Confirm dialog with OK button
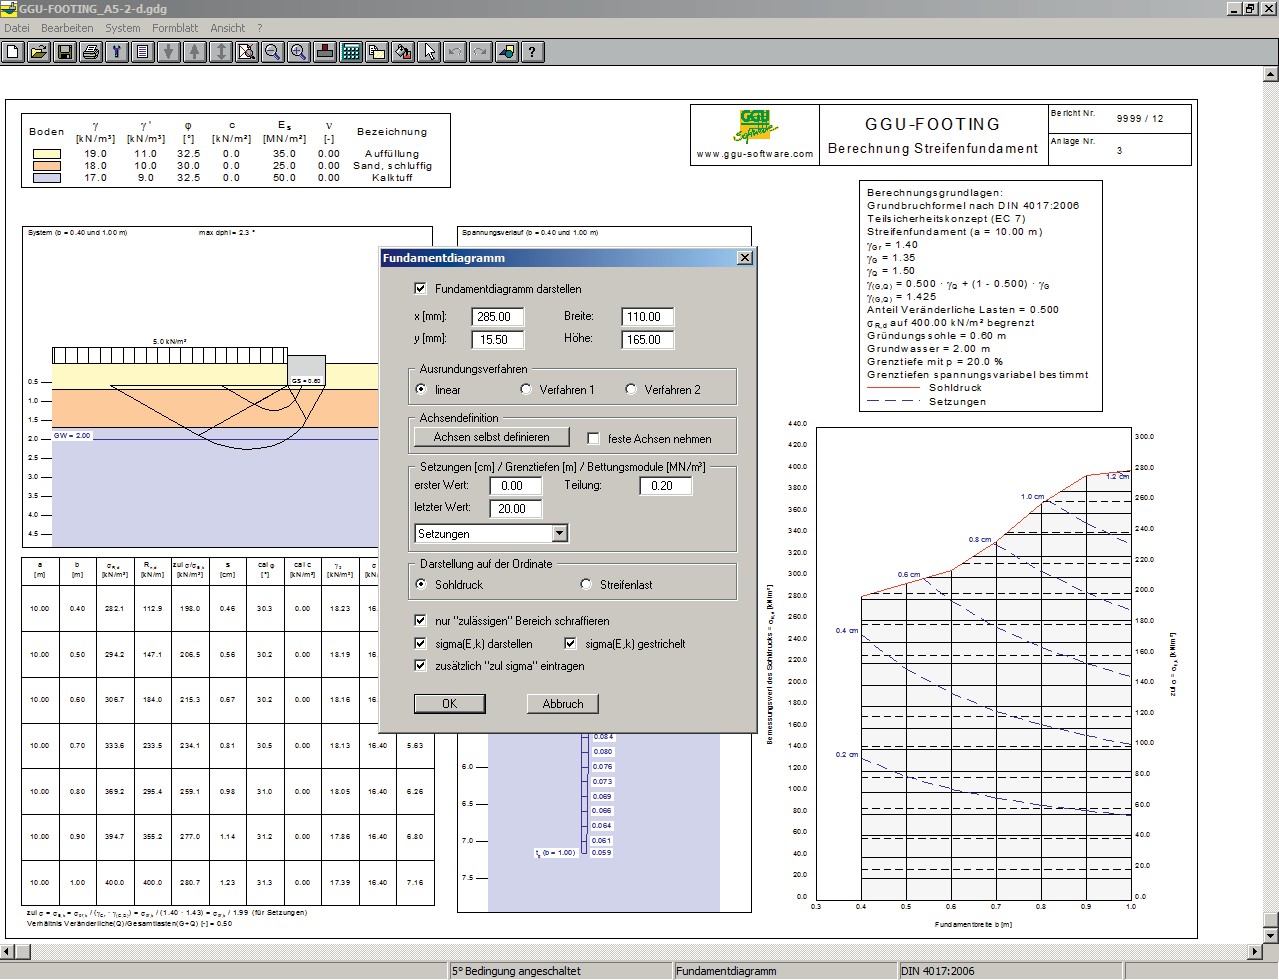 (x=450, y=704)
